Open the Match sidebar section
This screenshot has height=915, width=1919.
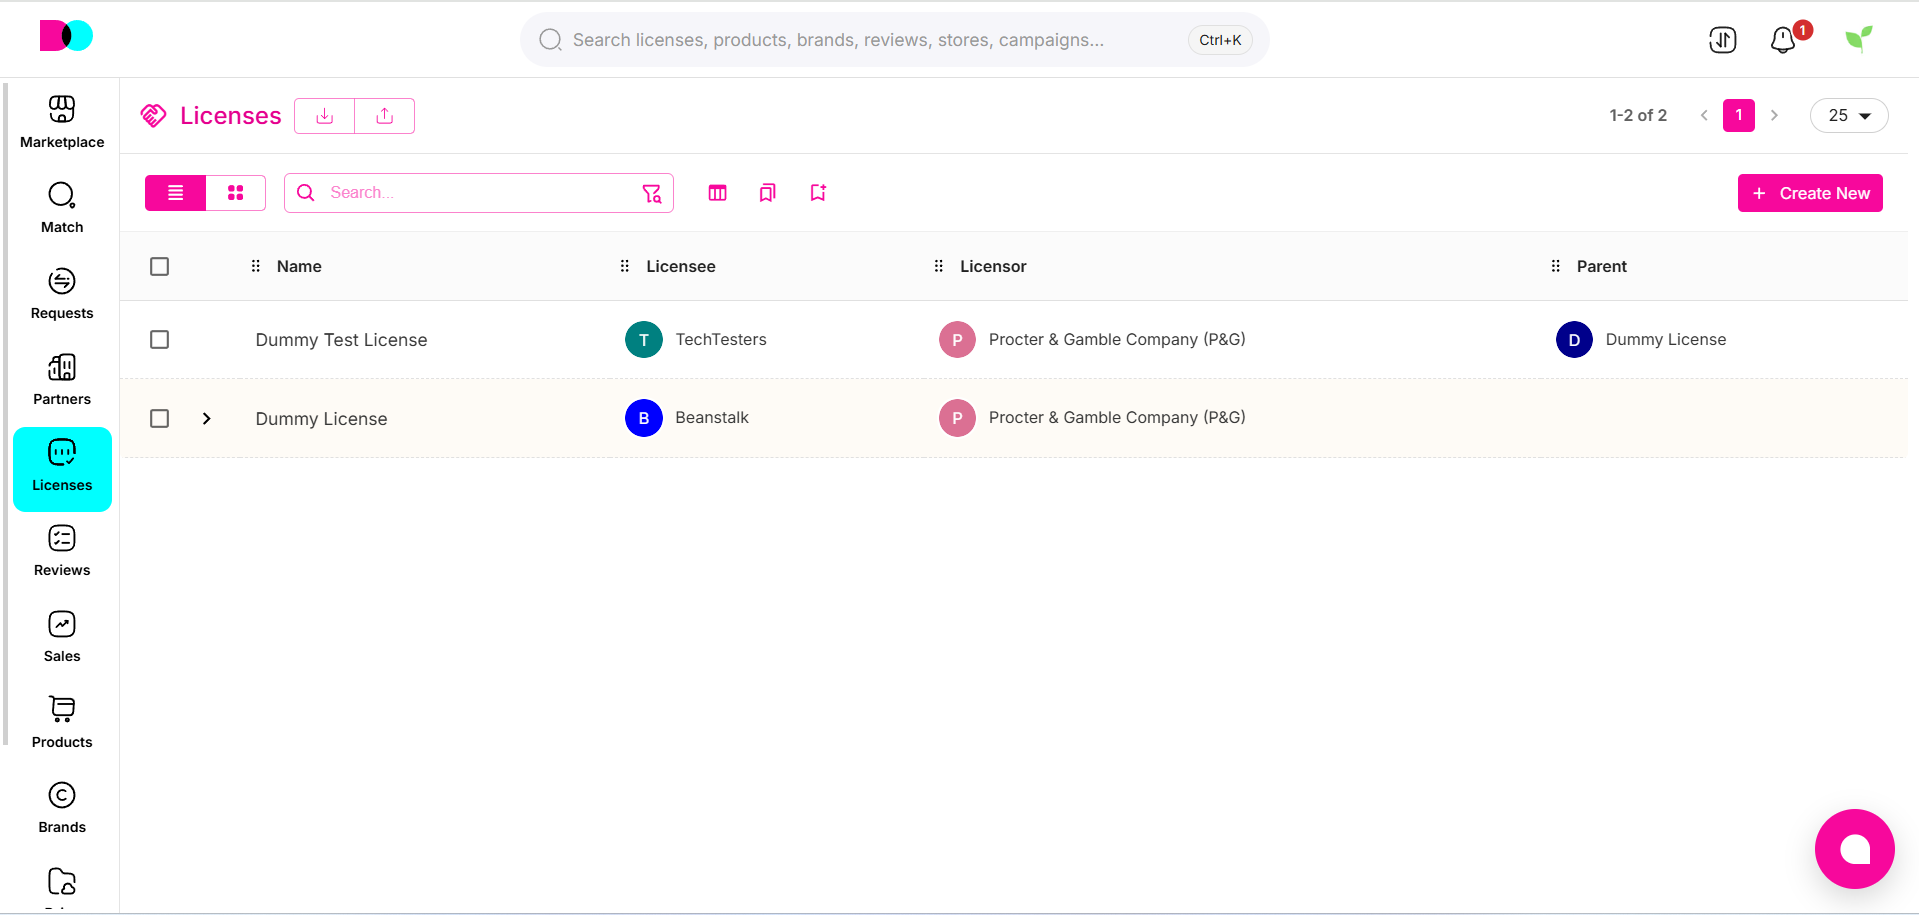click(x=62, y=208)
